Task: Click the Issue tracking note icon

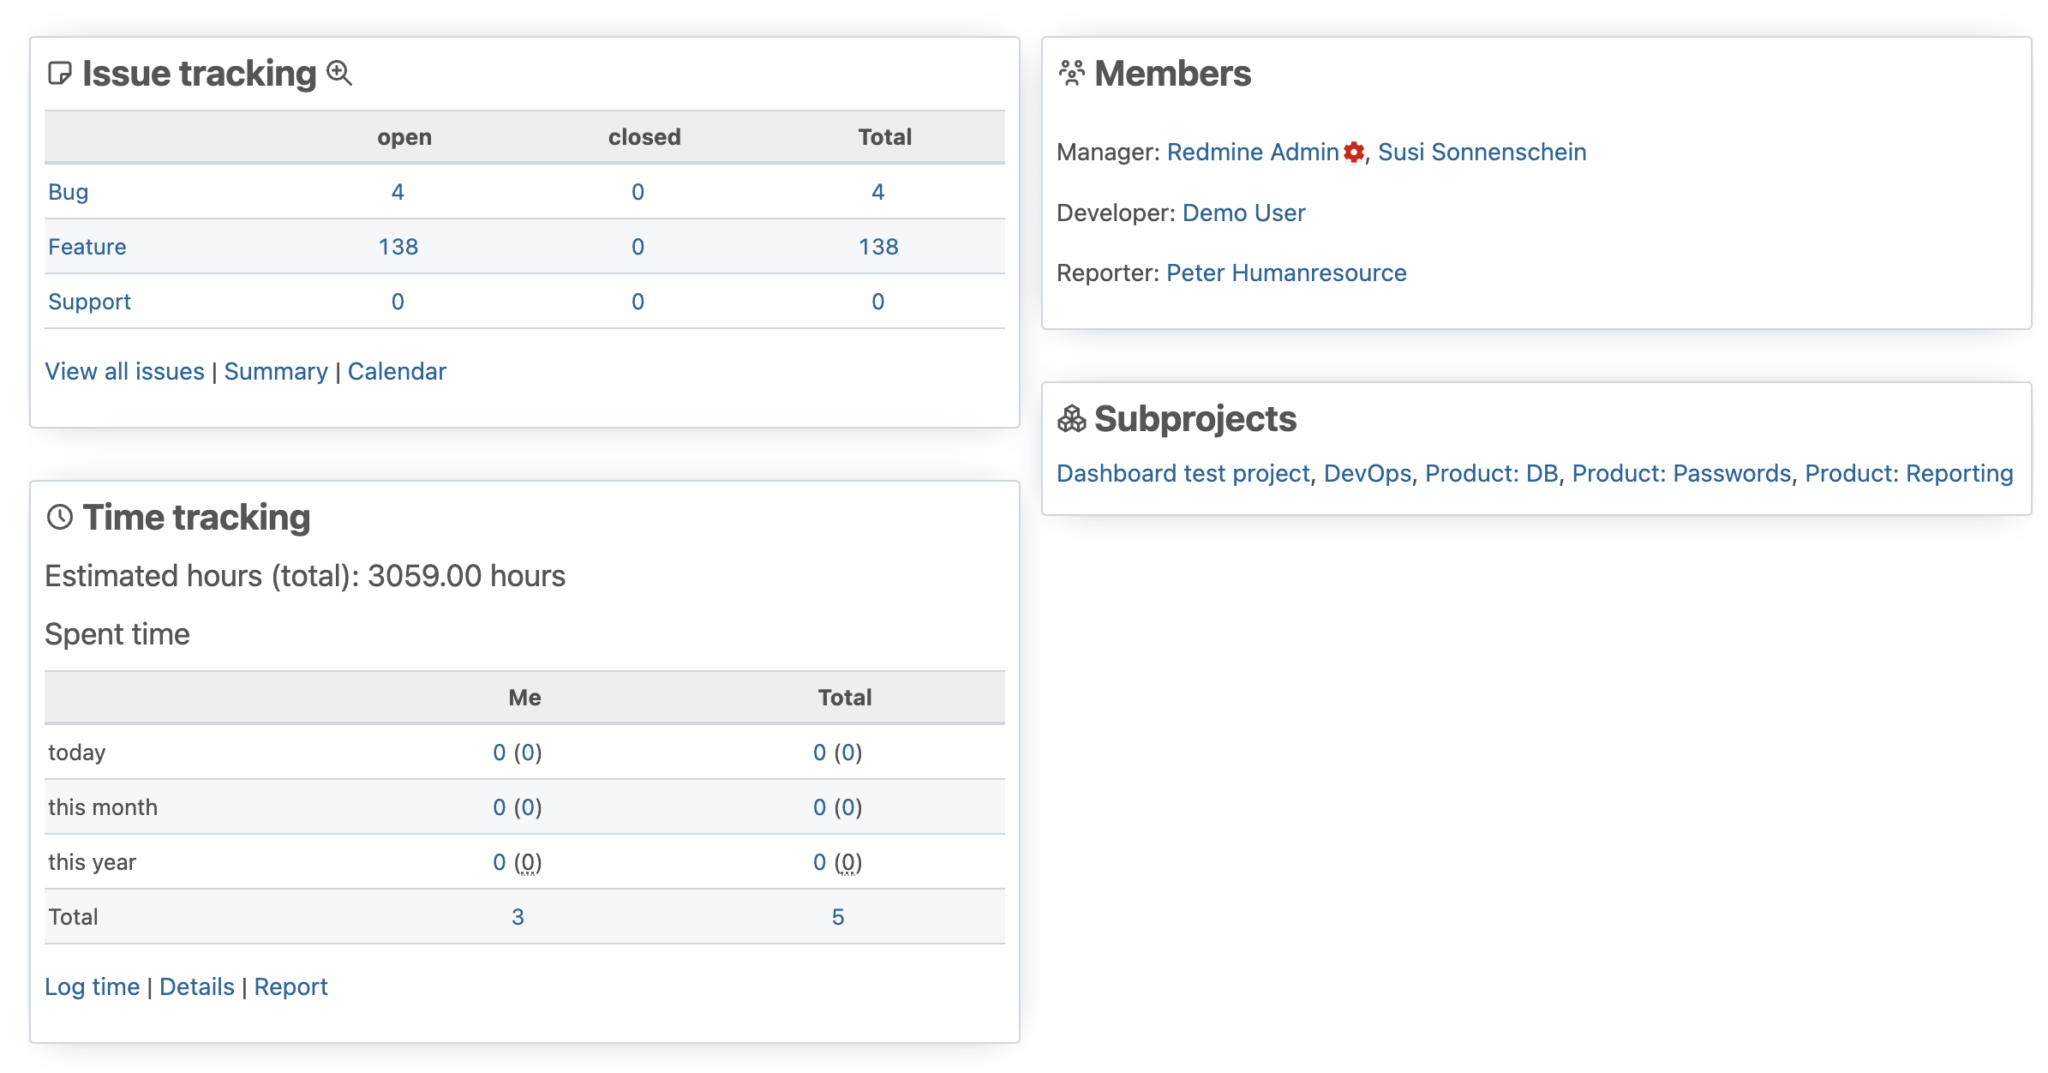Action: (x=59, y=73)
